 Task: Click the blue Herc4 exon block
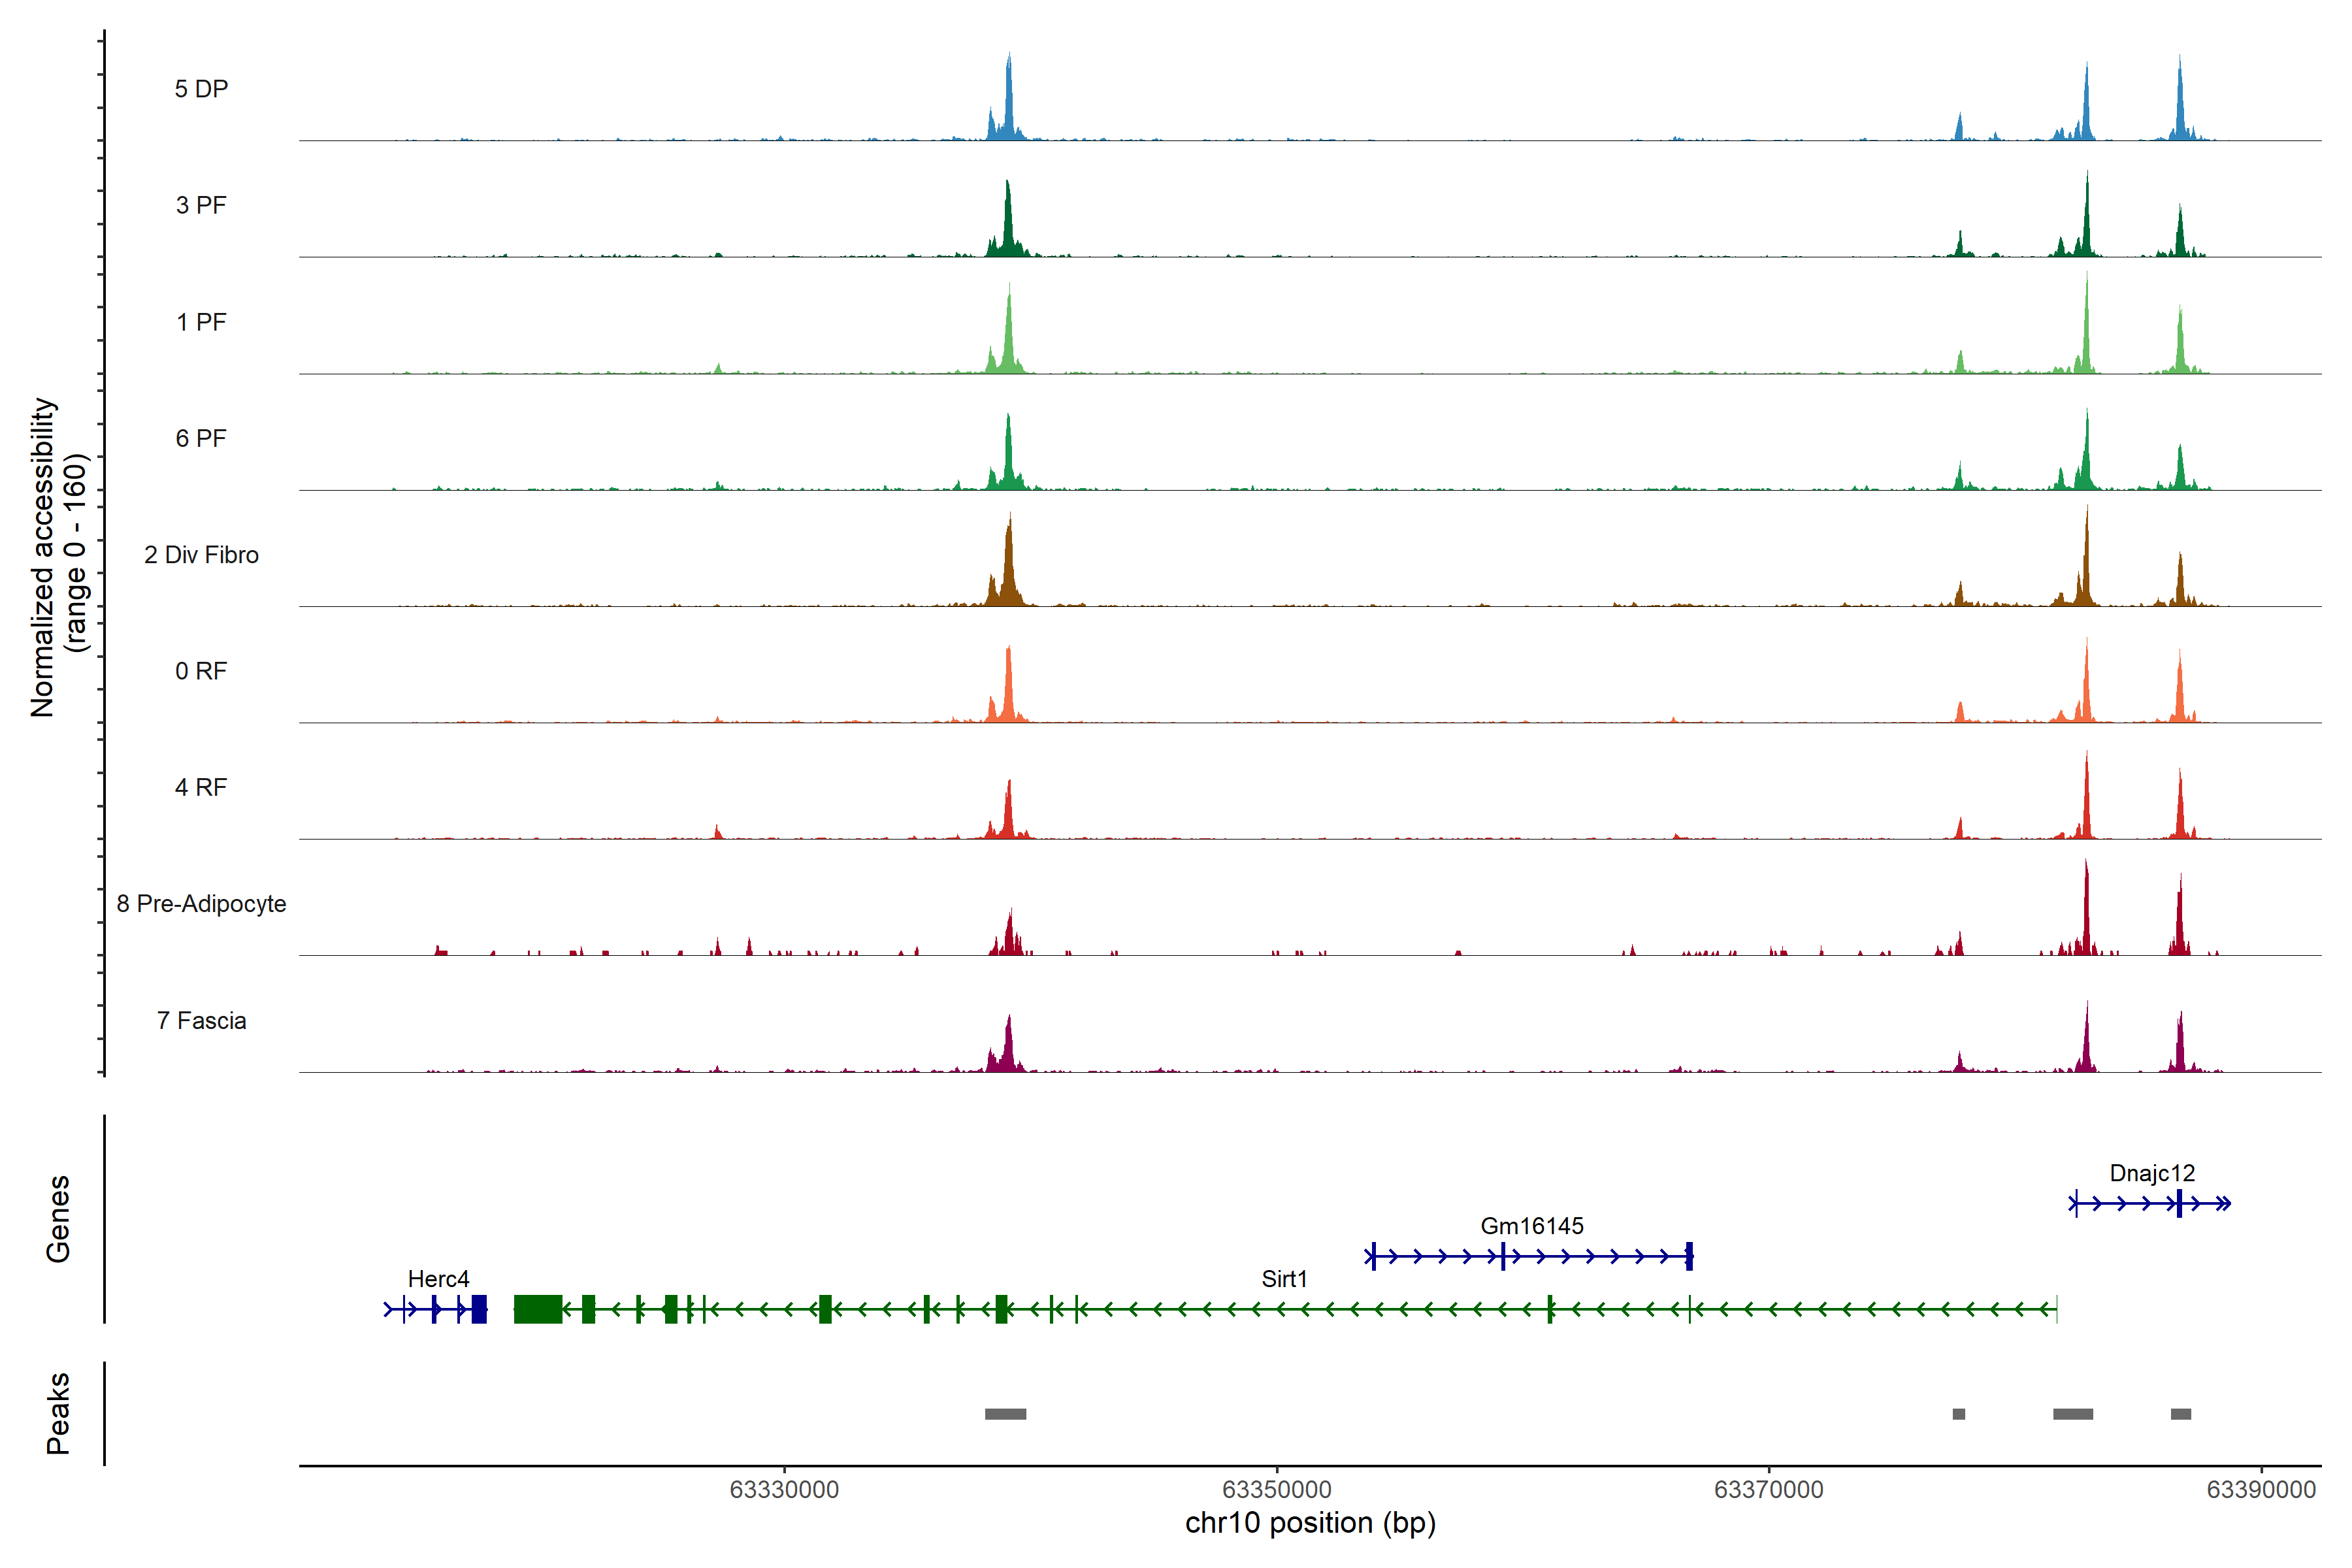tap(479, 1309)
